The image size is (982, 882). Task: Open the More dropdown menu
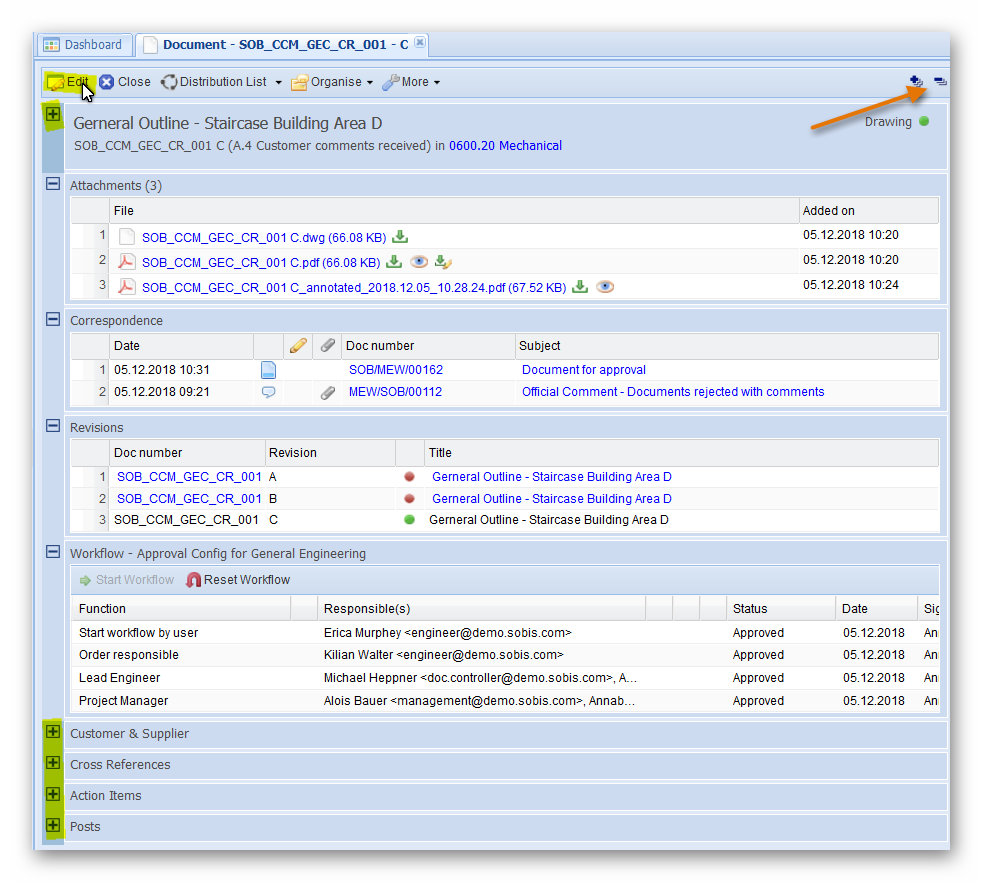(411, 82)
